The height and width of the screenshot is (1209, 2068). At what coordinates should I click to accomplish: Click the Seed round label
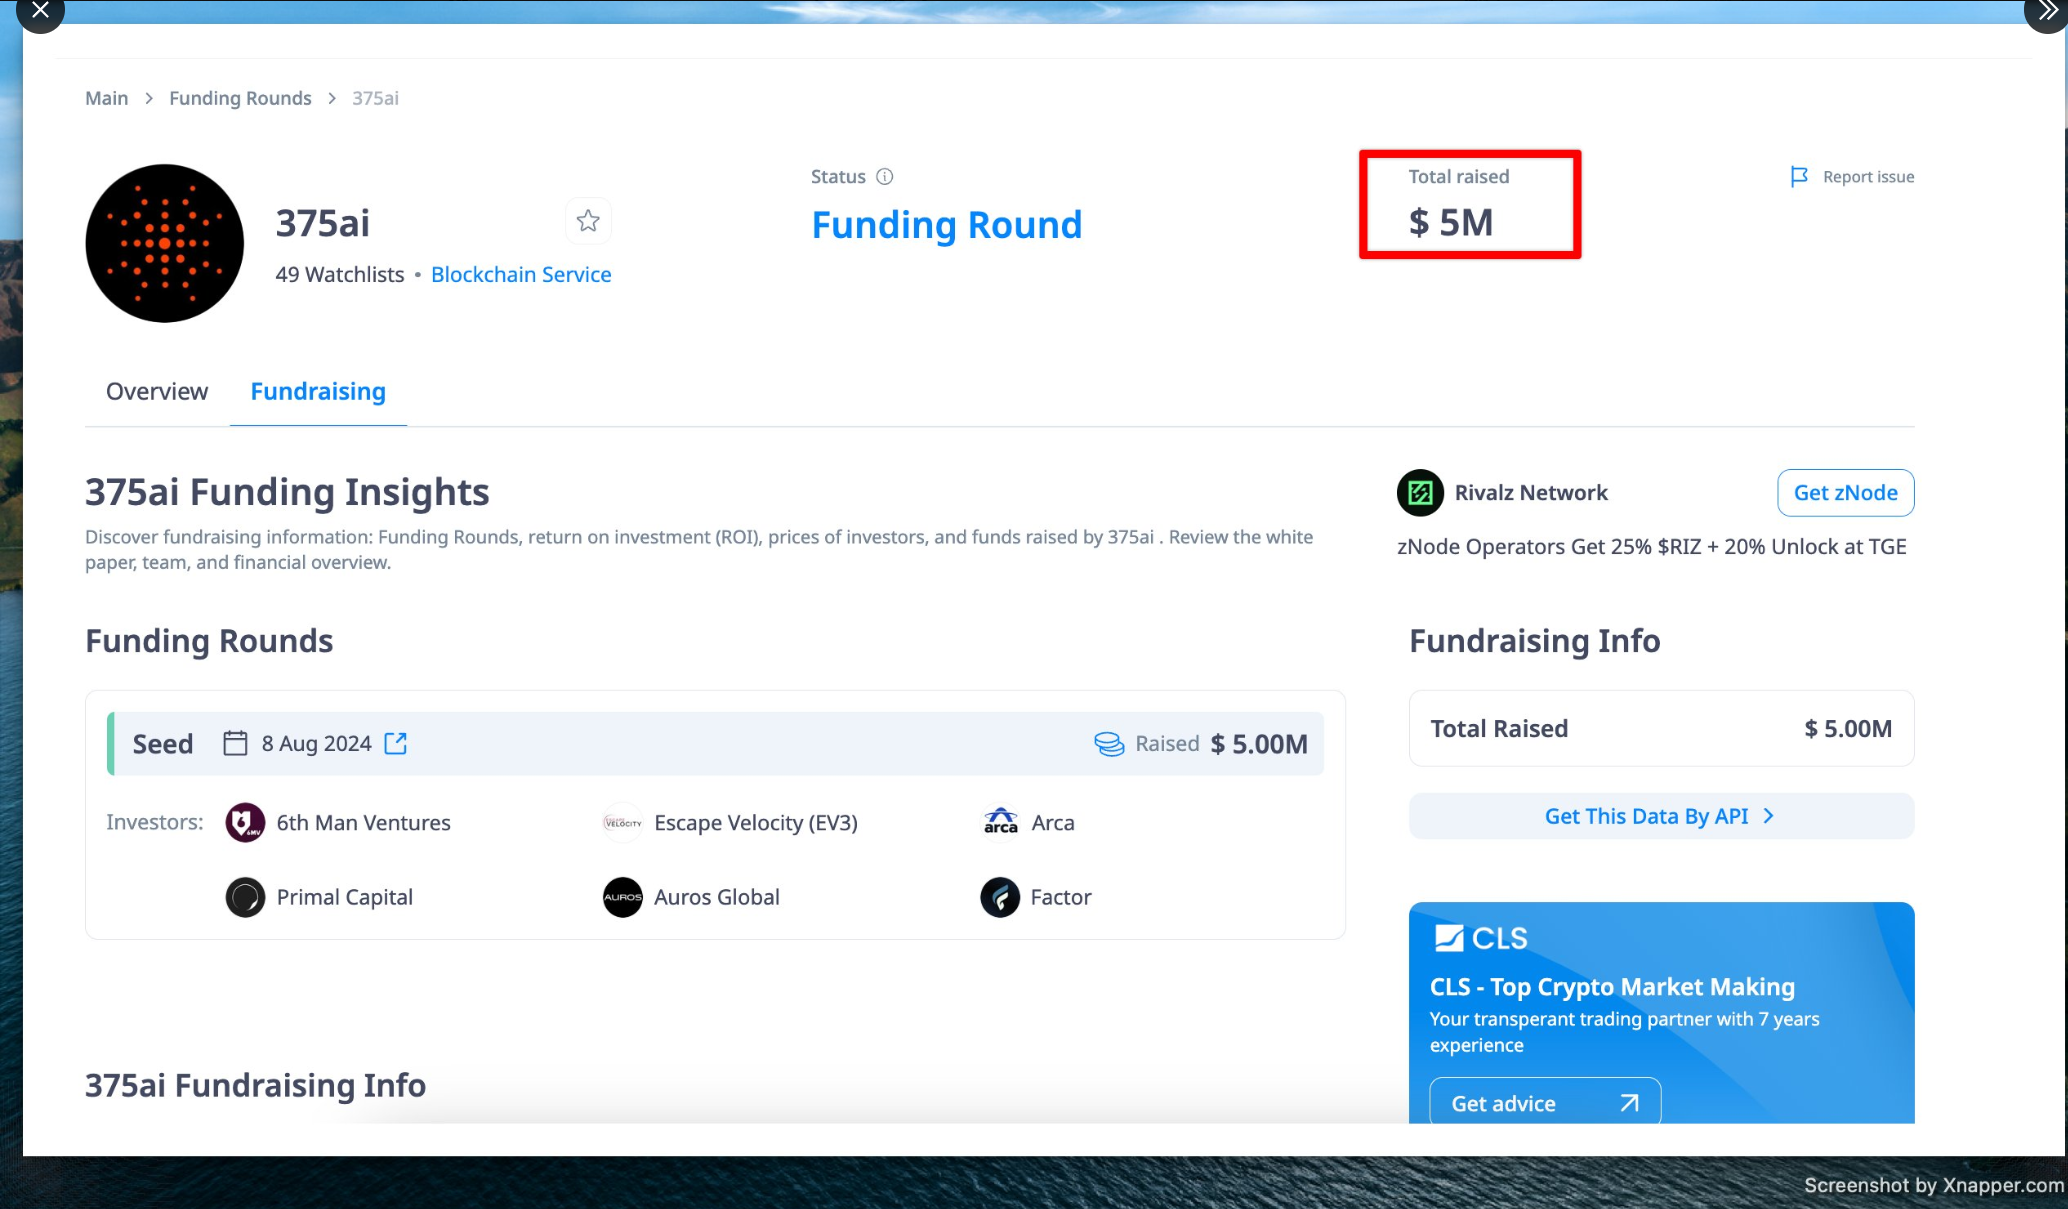point(163,743)
